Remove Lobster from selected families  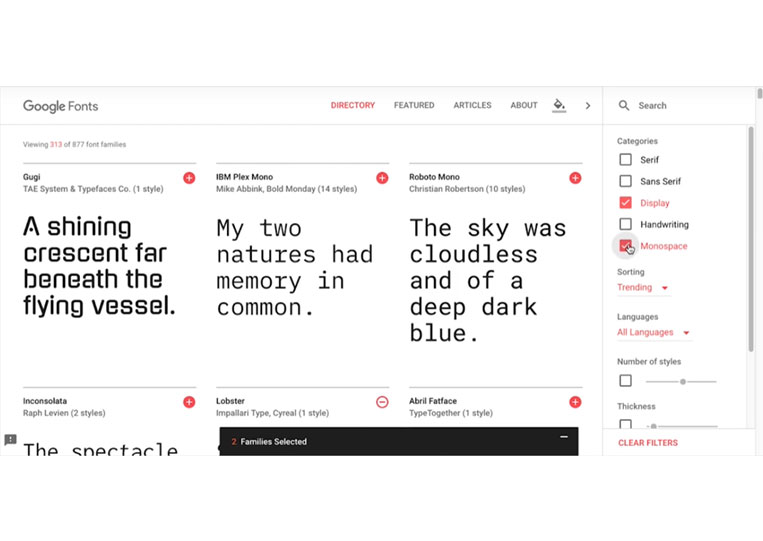(x=382, y=402)
